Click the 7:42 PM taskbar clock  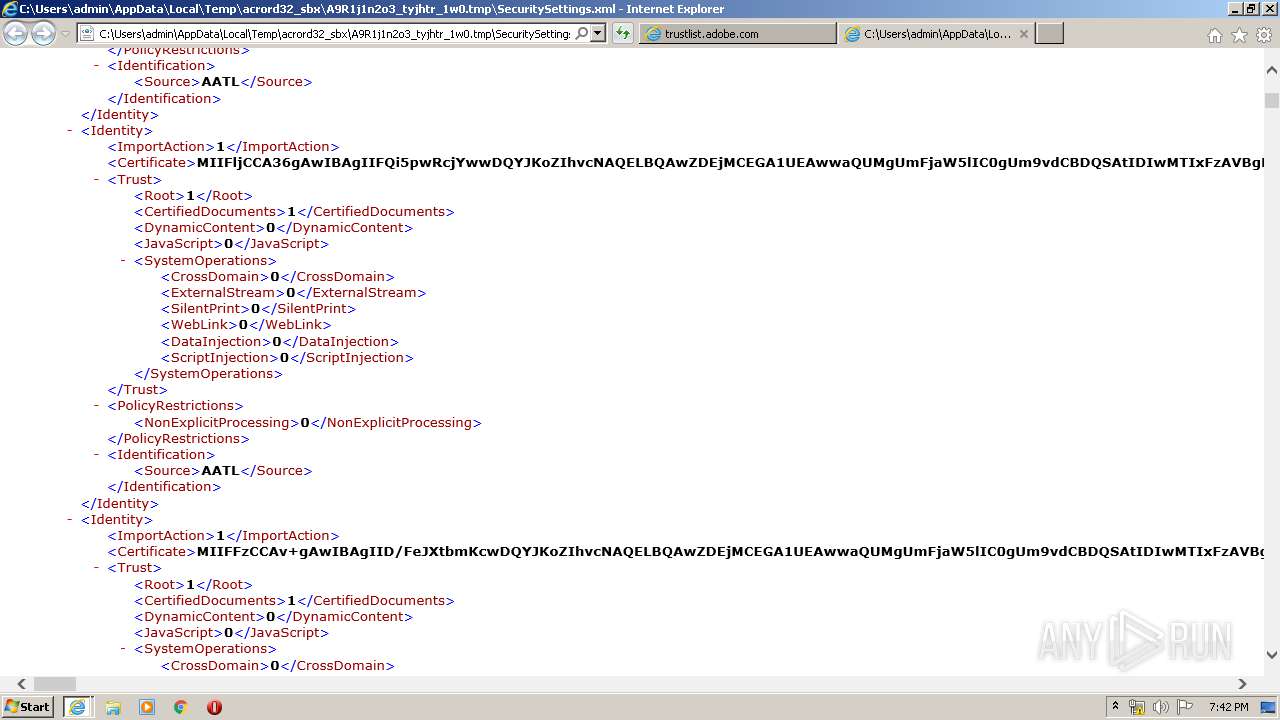[x=1228, y=707]
